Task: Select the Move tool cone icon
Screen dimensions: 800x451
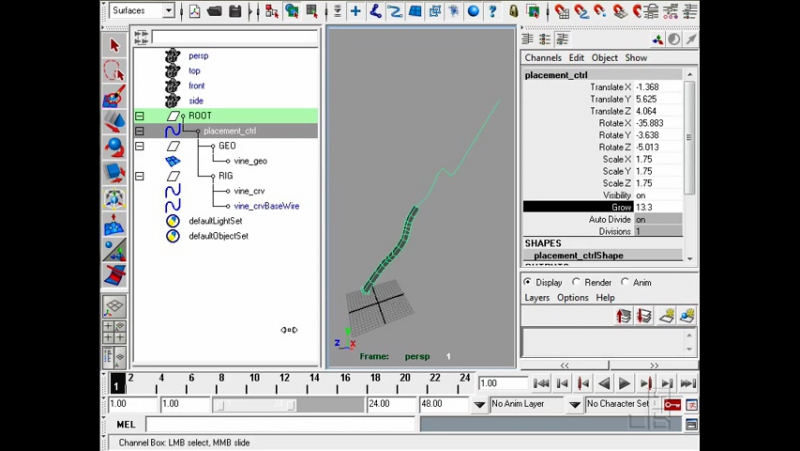Action: pos(114,121)
